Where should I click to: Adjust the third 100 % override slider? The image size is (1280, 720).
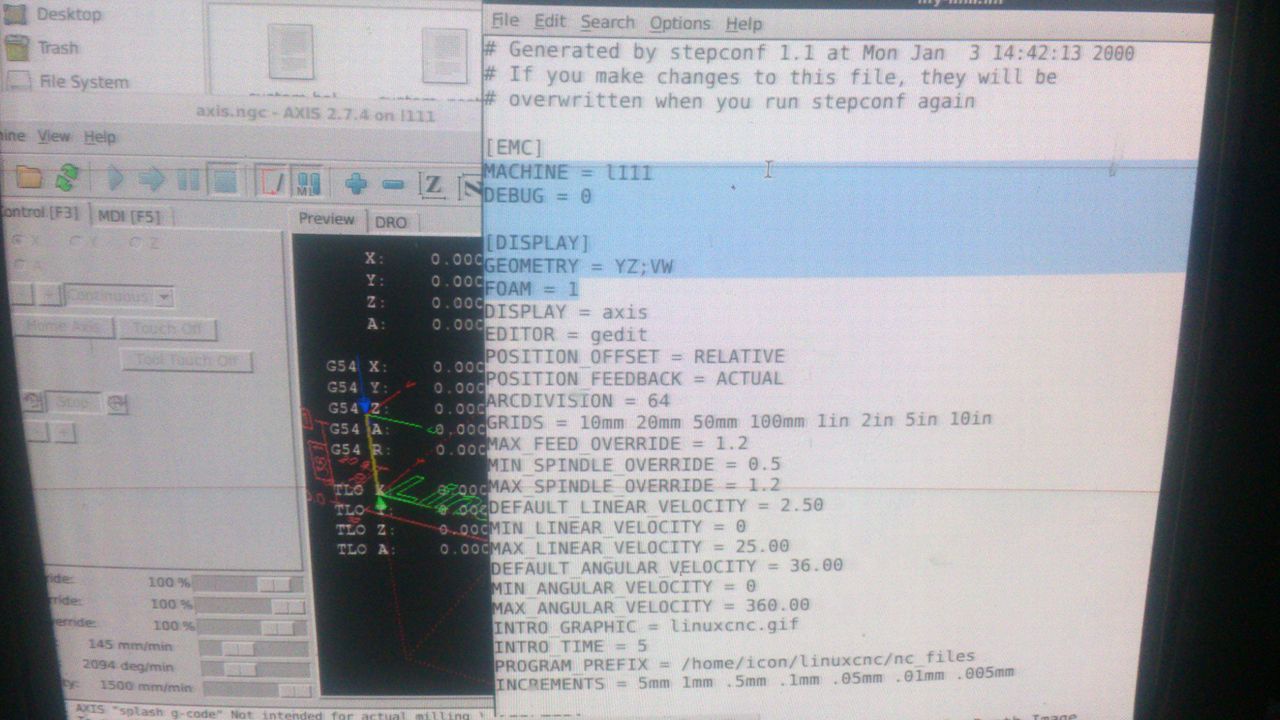click(252, 627)
